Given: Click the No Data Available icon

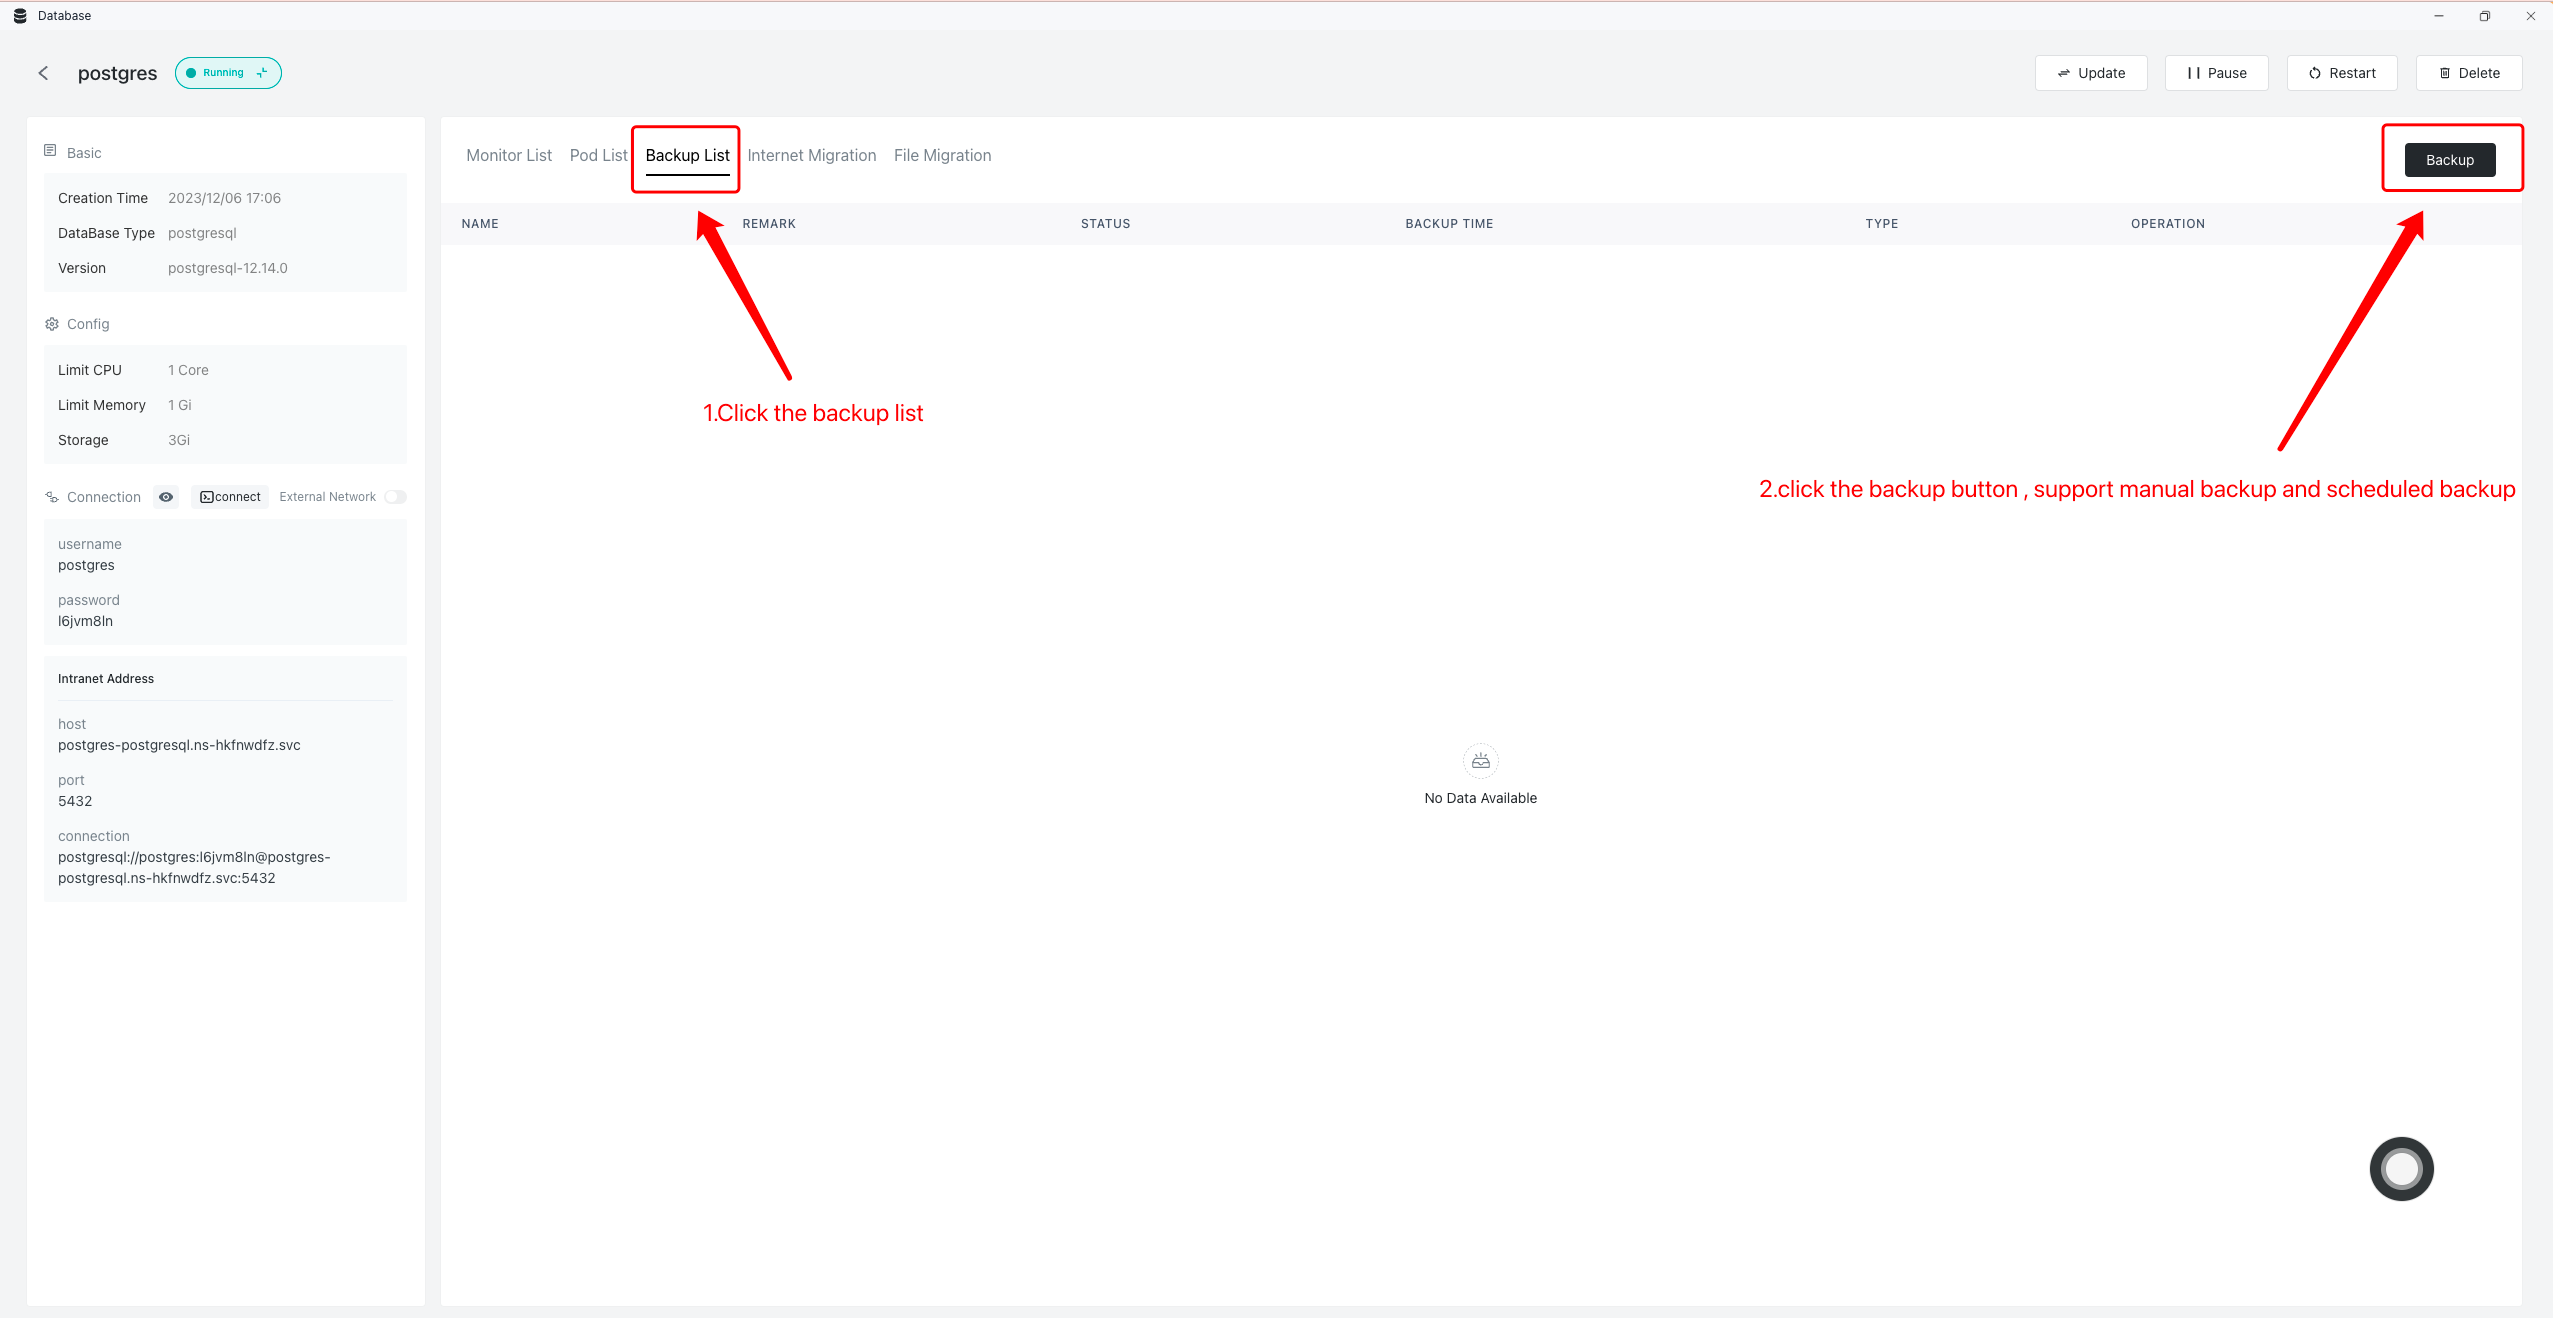Looking at the screenshot, I should [x=1480, y=761].
